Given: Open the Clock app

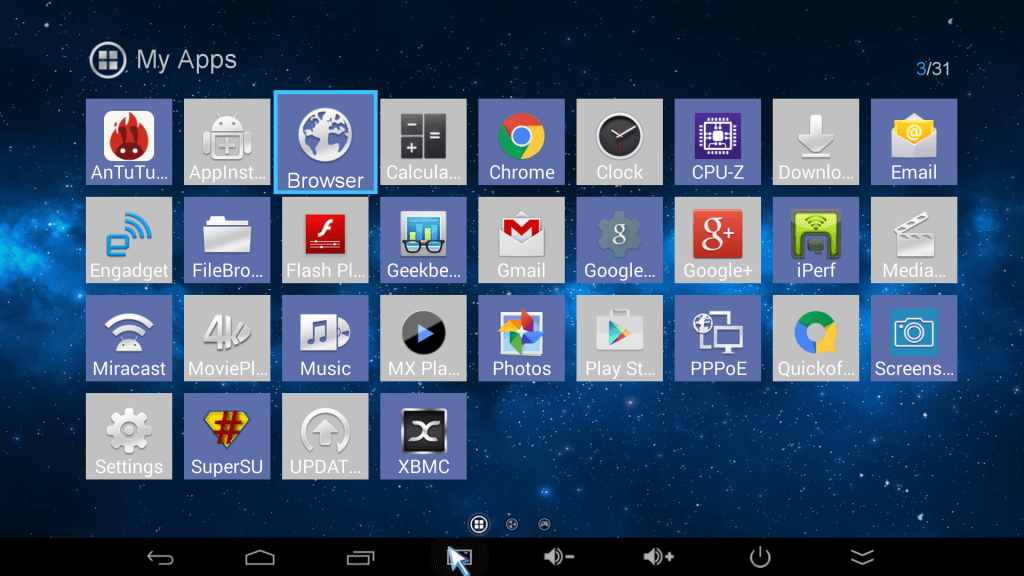Looking at the screenshot, I should click(619, 142).
